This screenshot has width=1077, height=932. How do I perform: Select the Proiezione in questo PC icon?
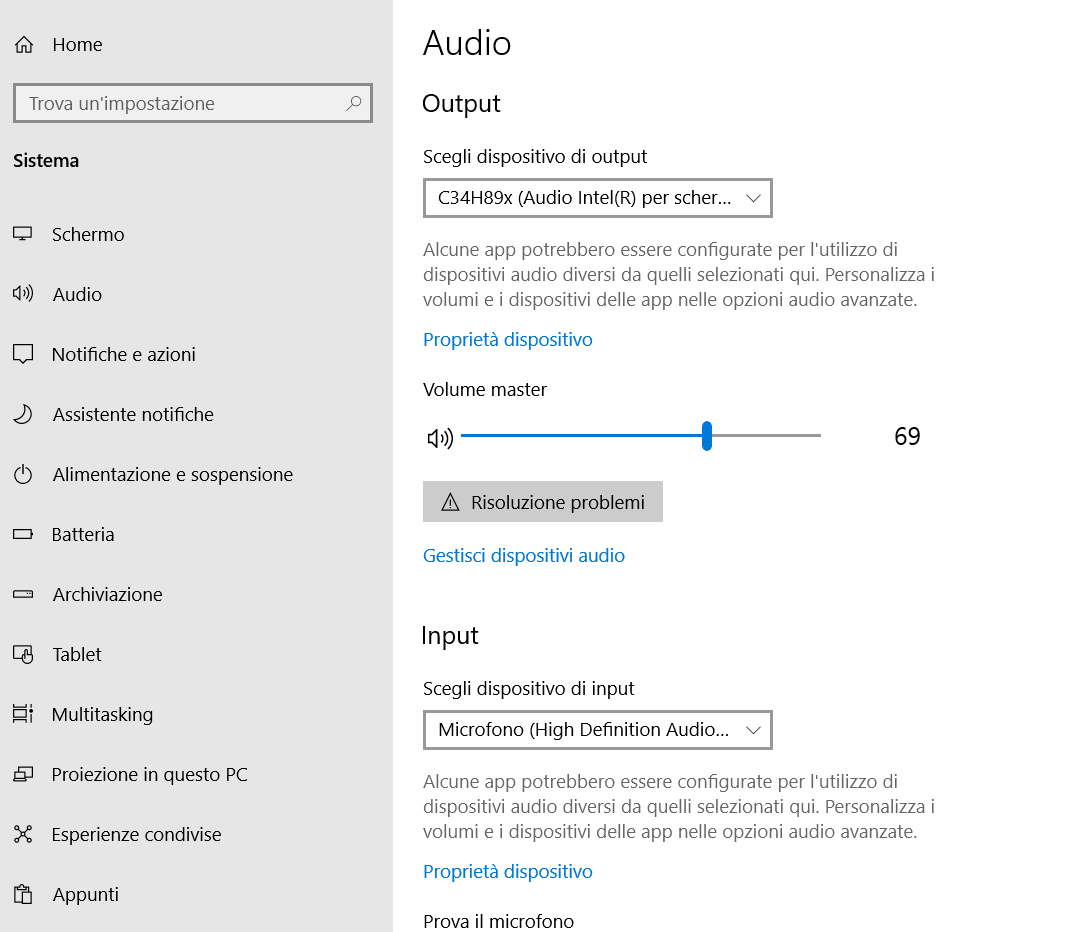25,774
